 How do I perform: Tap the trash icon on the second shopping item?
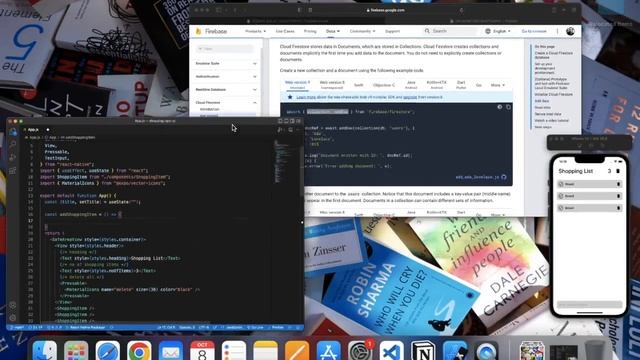pyautogui.click(x=618, y=196)
